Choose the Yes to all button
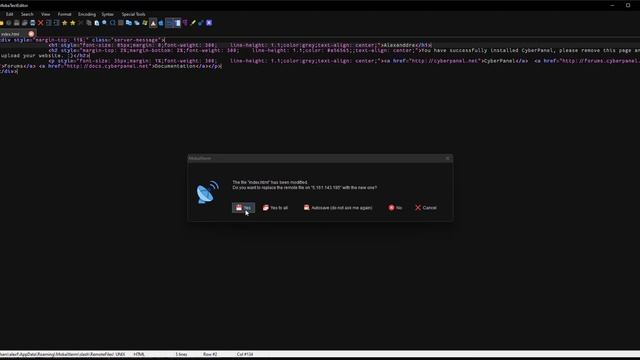This screenshot has height=360, width=640. (276, 208)
